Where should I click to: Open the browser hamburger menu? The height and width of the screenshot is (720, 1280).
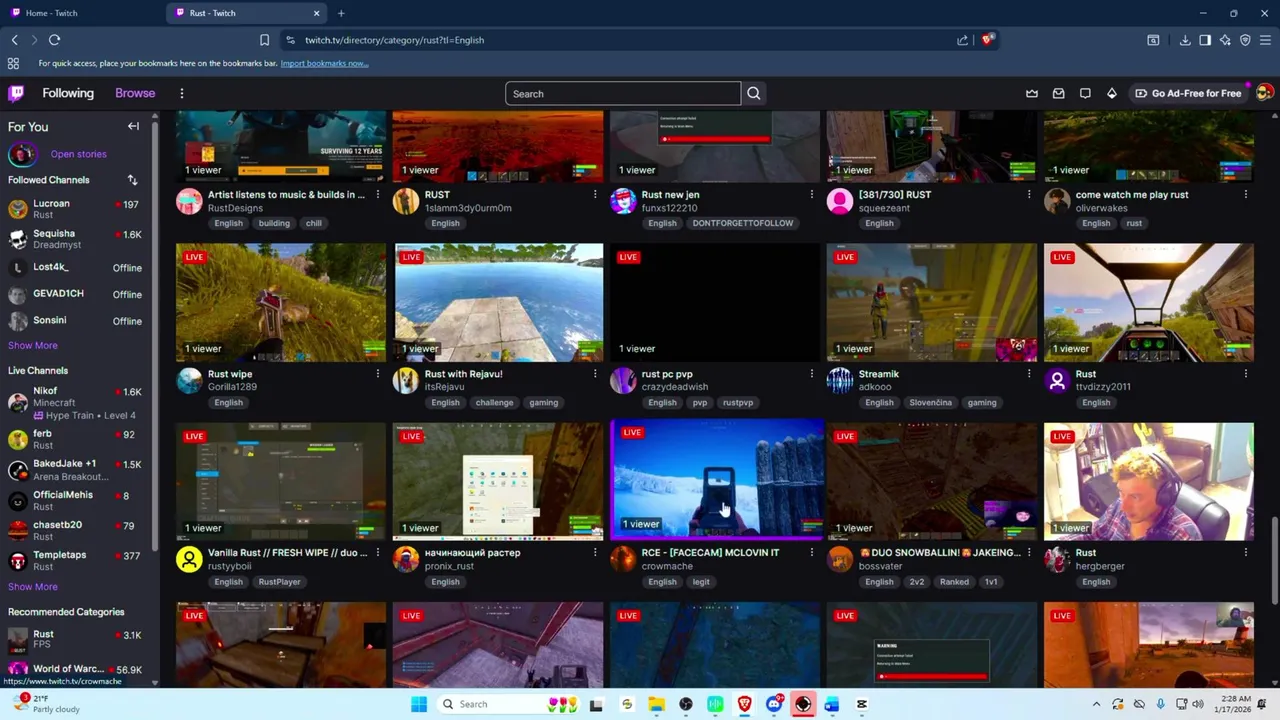pos(1265,40)
